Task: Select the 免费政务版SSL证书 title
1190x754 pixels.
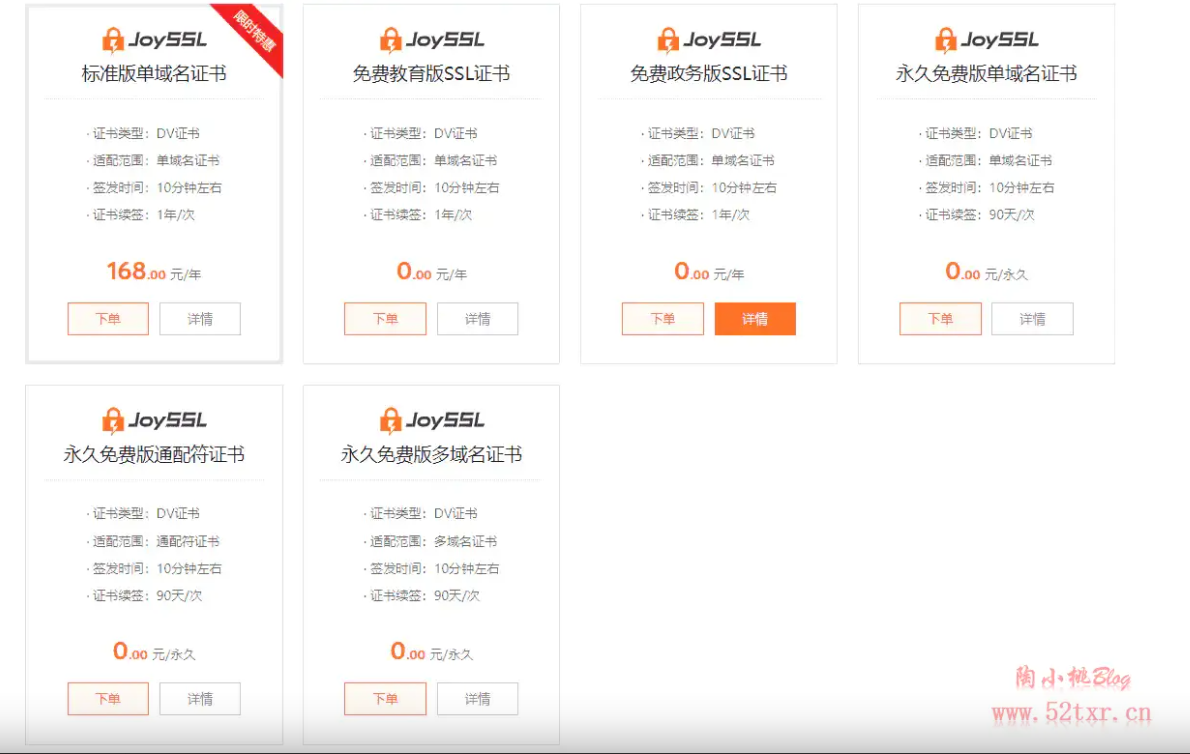Action: pos(709,74)
